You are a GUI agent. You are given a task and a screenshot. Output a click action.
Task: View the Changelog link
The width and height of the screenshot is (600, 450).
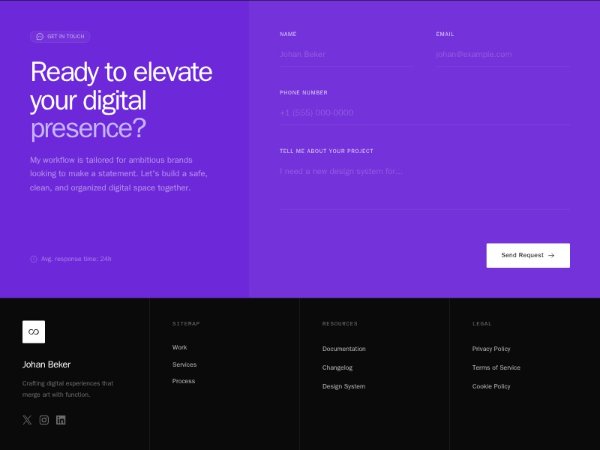pos(337,367)
